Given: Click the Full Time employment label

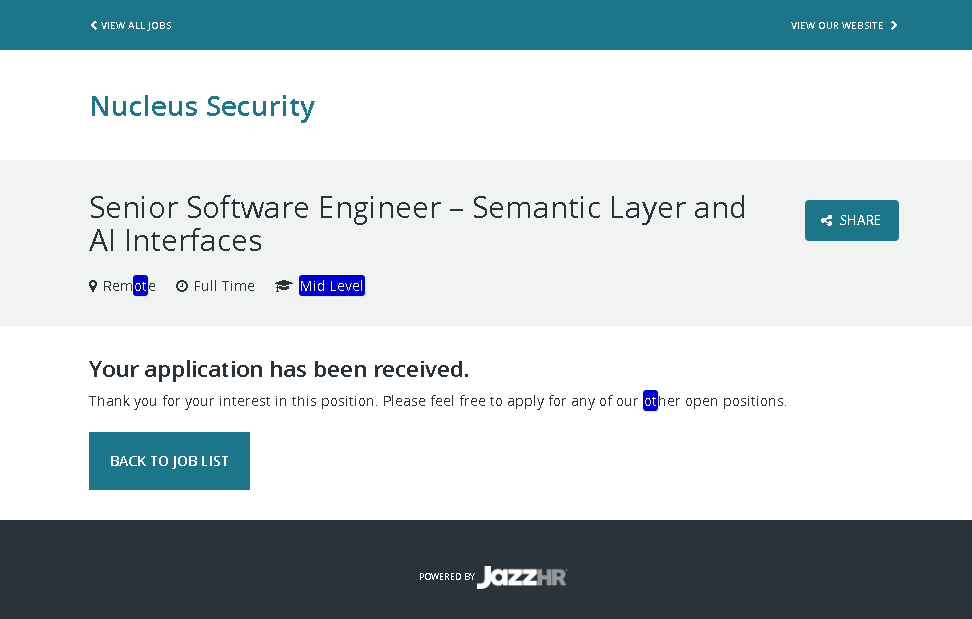Looking at the screenshot, I should tap(224, 286).
